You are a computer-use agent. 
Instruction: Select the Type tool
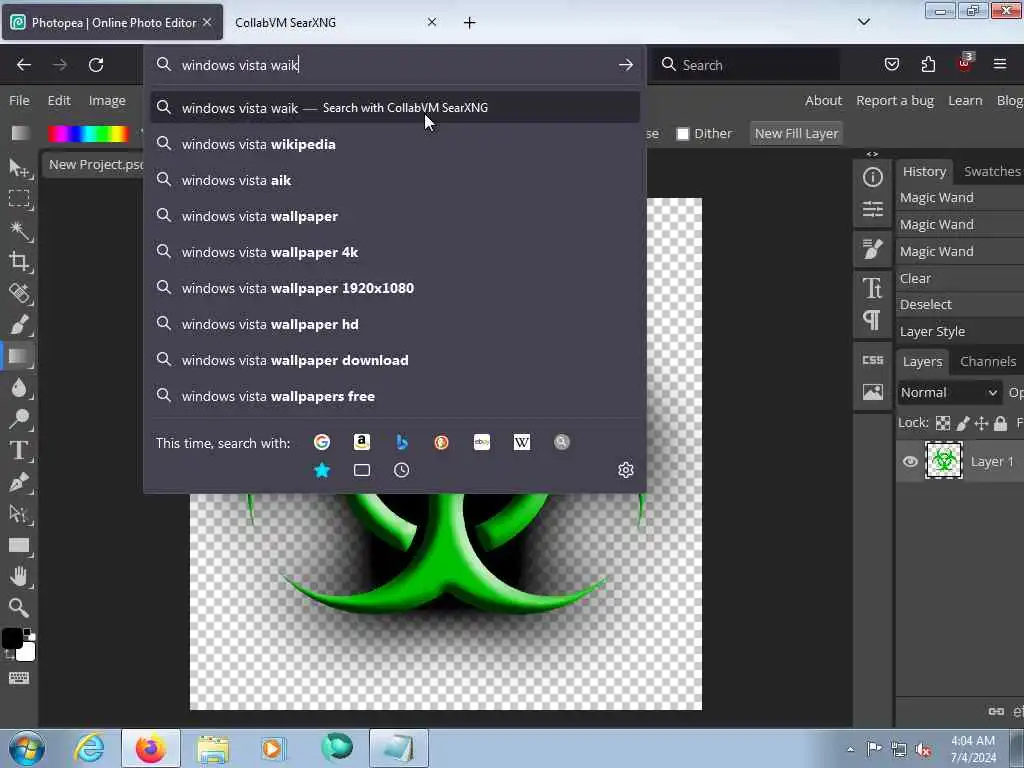[x=19, y=451]
